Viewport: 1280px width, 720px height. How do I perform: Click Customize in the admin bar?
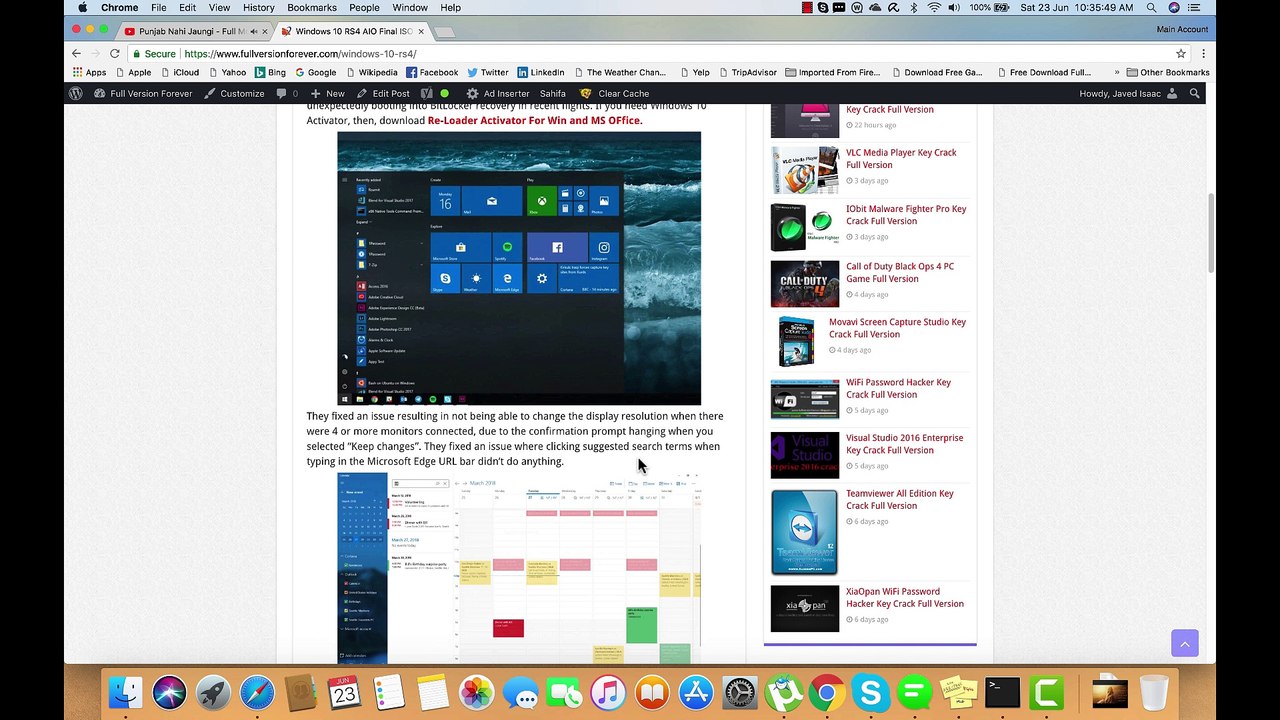coord(234,93)
